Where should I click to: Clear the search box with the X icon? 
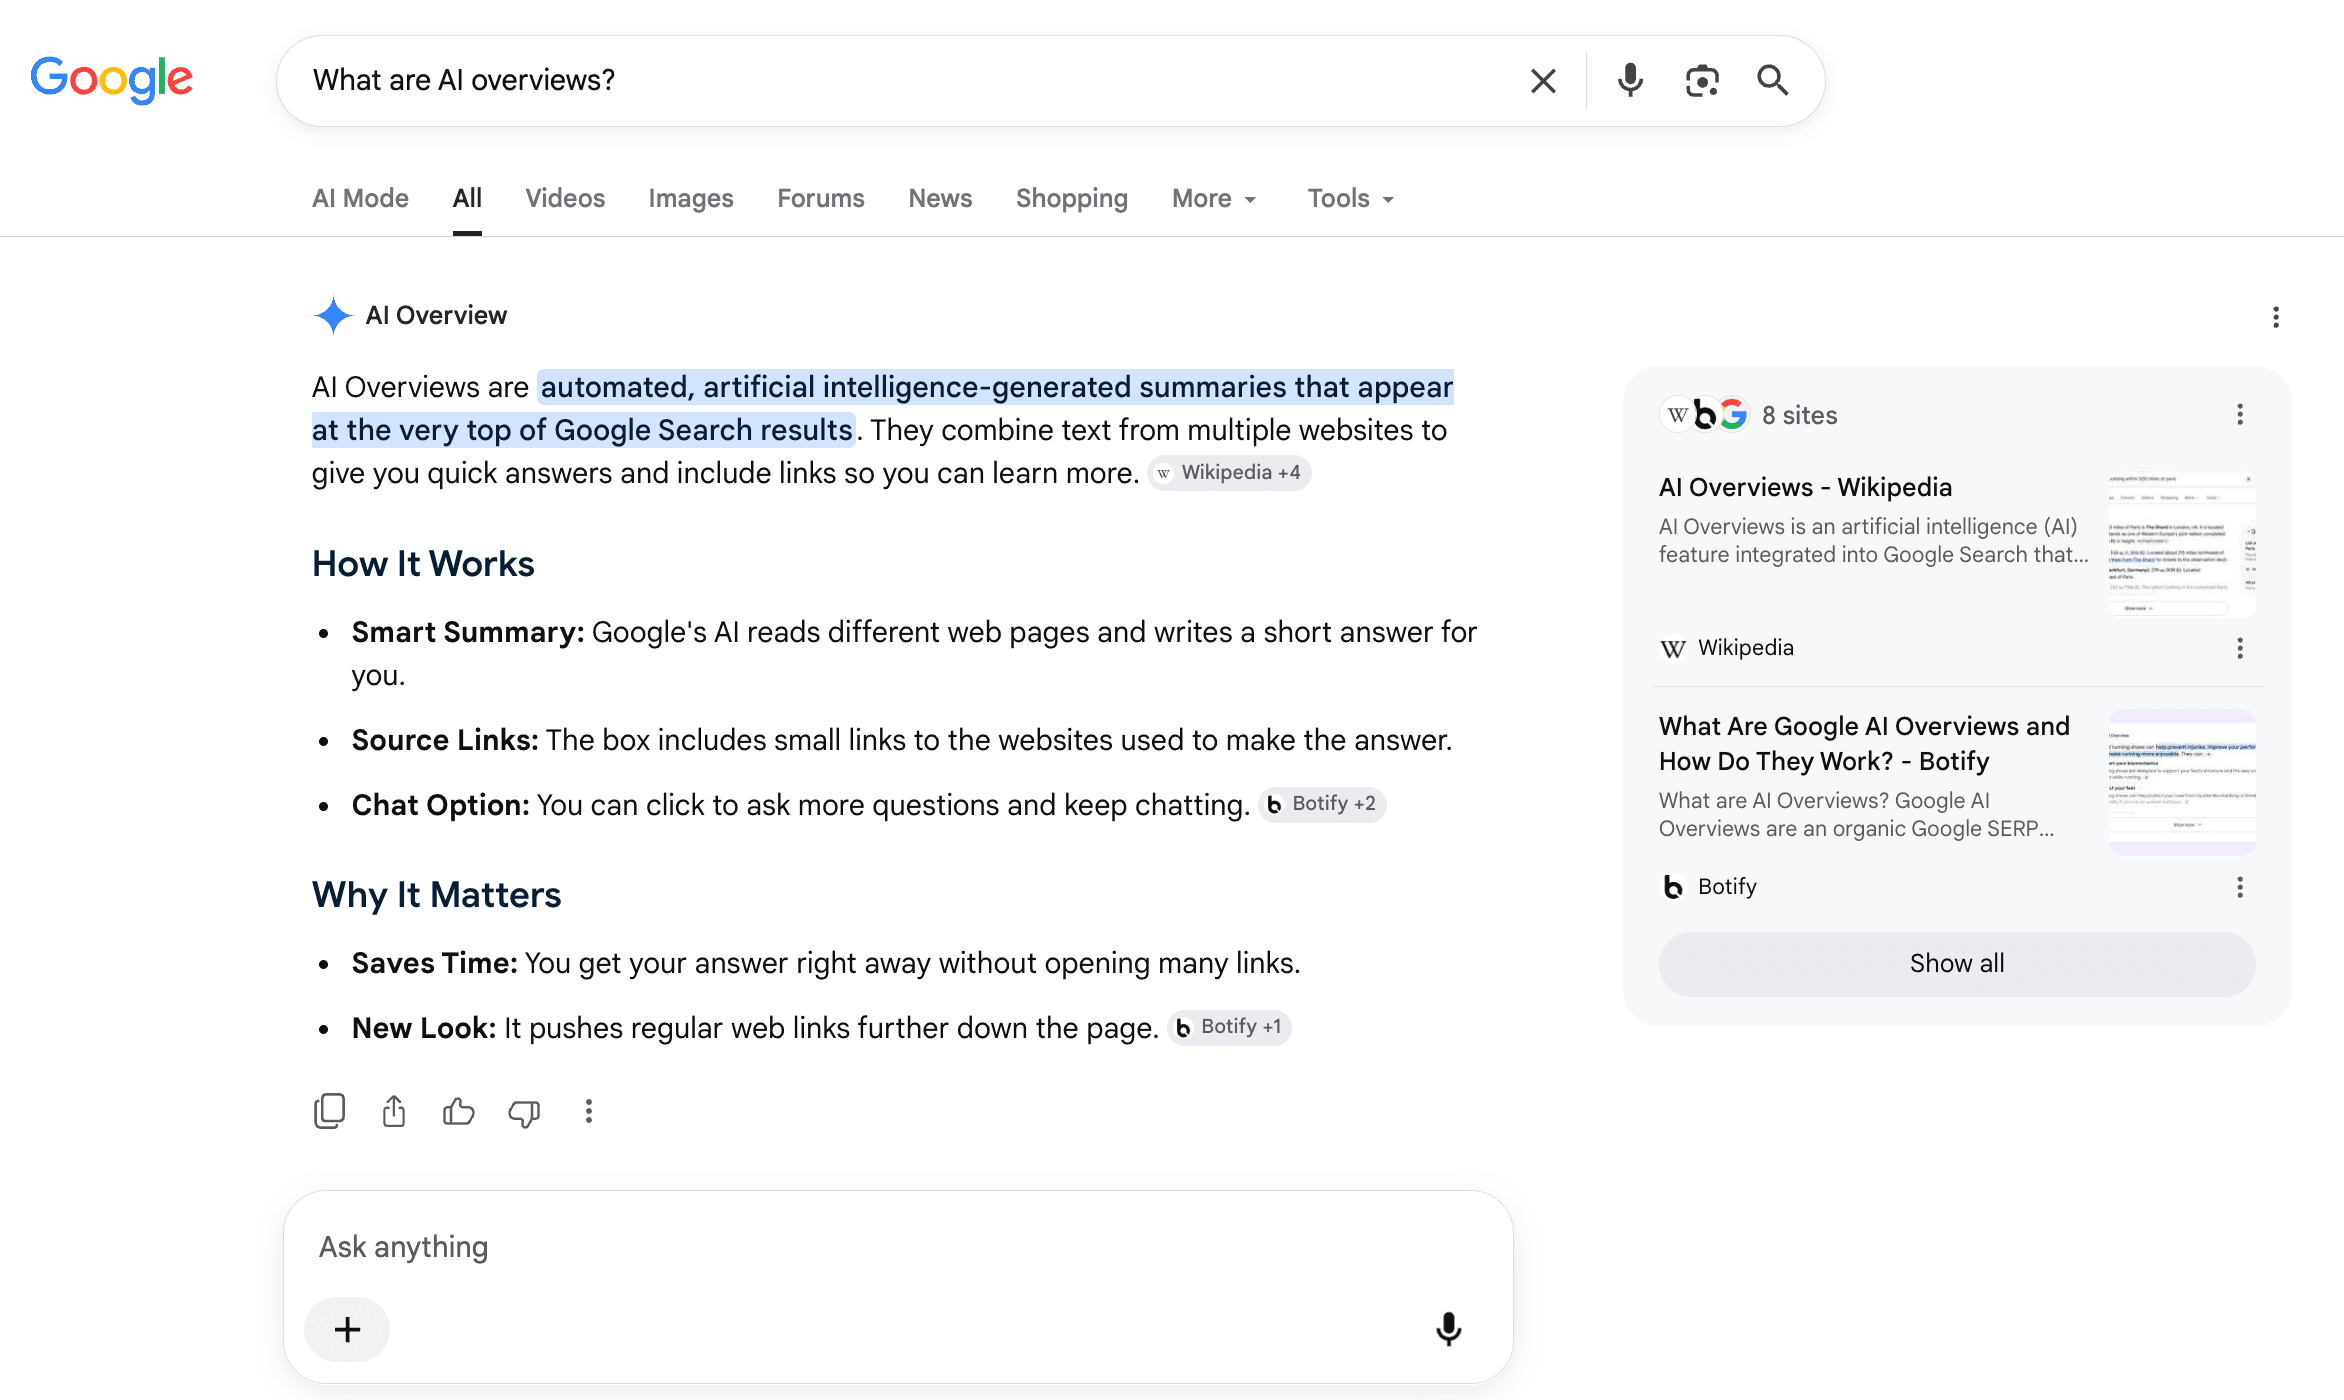pos(1543,80)
